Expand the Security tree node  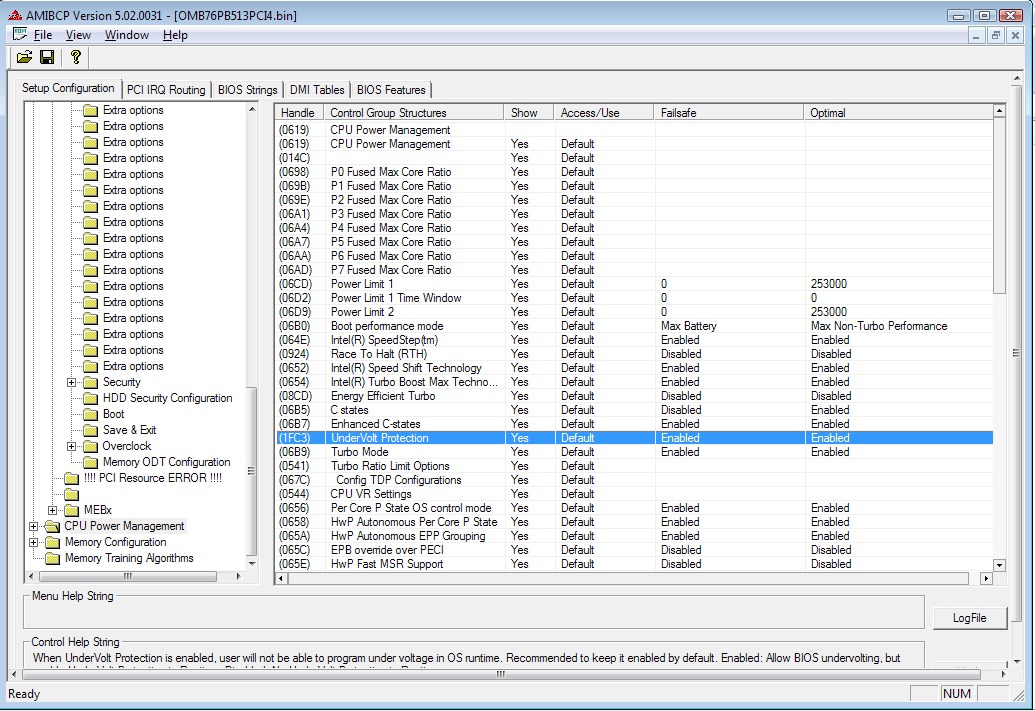pos(71,382)
